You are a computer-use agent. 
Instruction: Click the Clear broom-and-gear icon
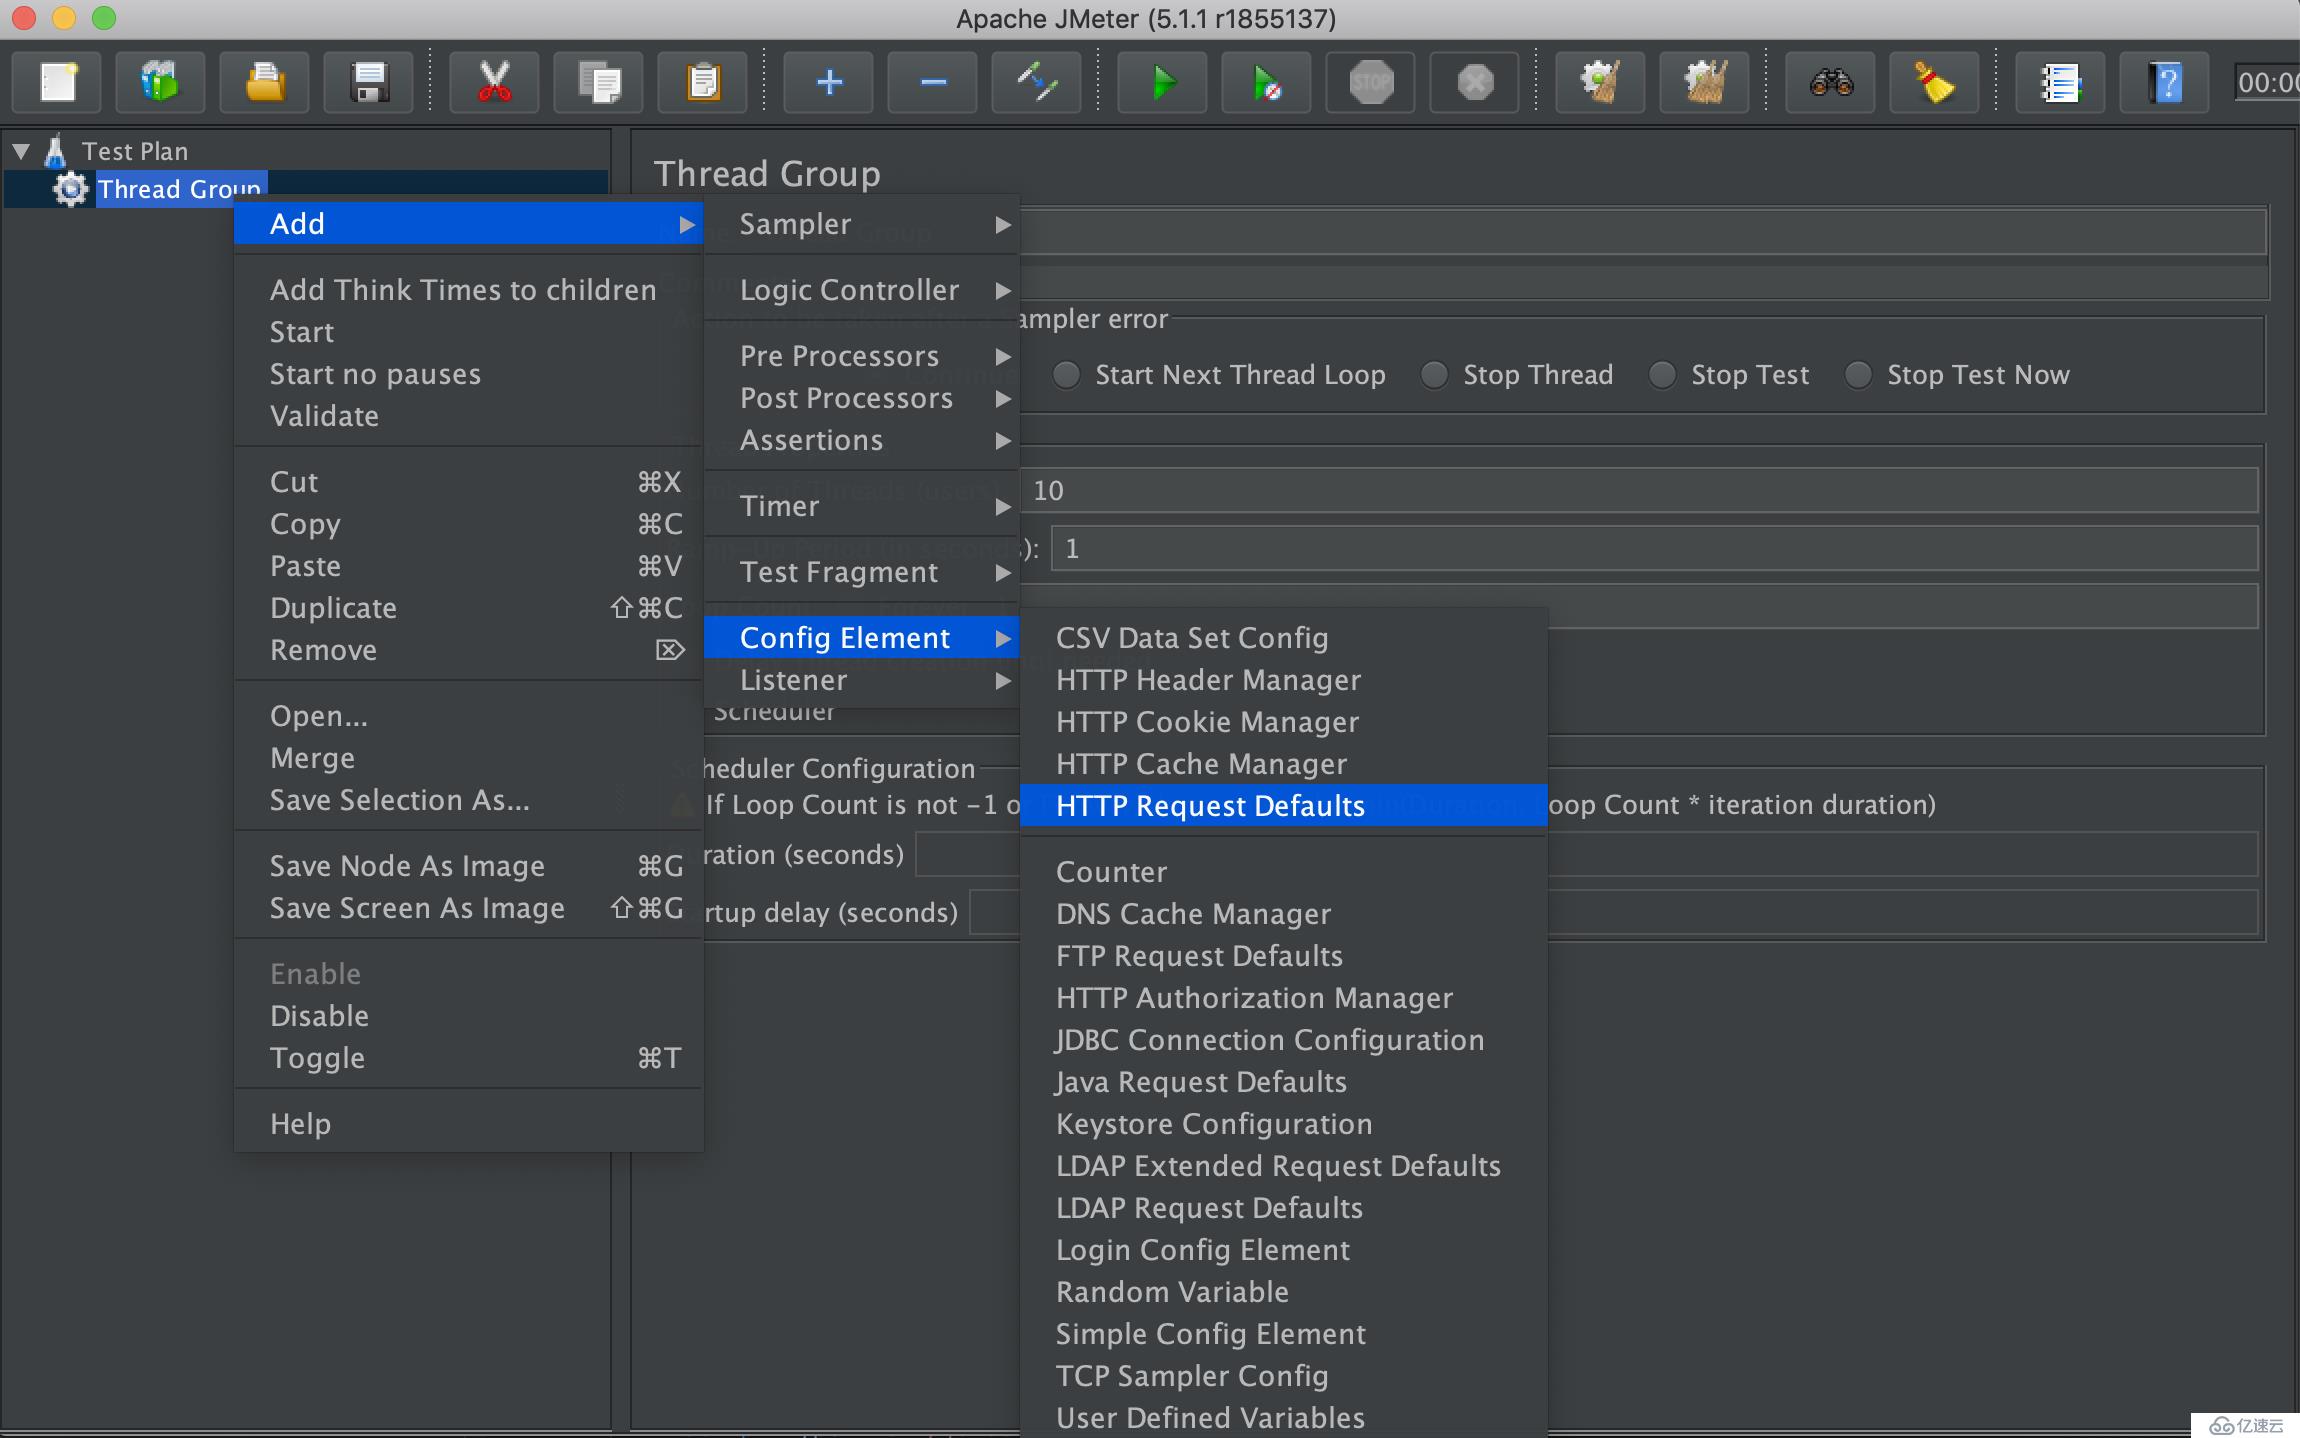(1600, 82)
